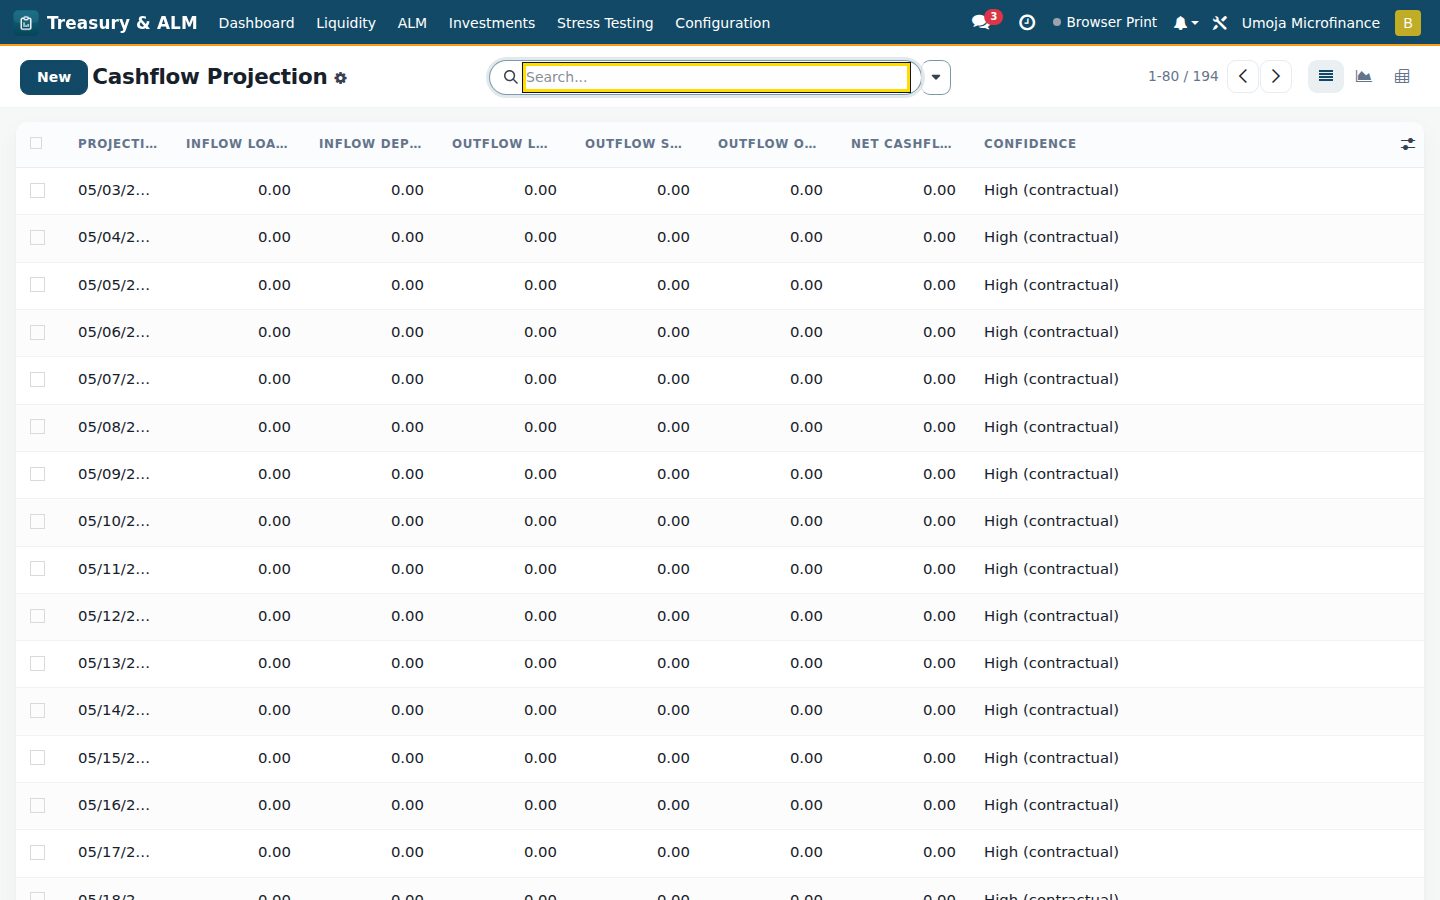Tick the checkbox for row 05/04
This screenshot has height=900, width=1440.
[37, 237]
